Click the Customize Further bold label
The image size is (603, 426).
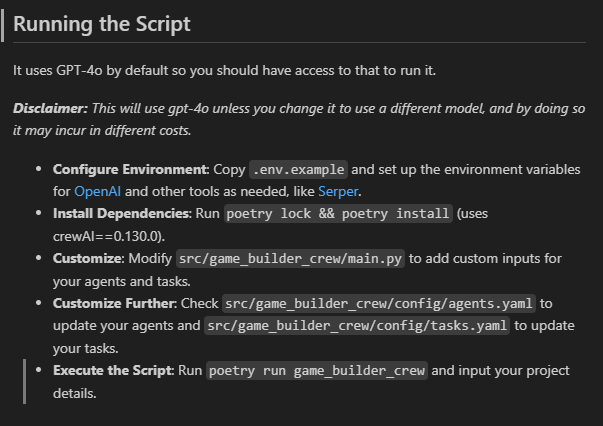(115, 303)
